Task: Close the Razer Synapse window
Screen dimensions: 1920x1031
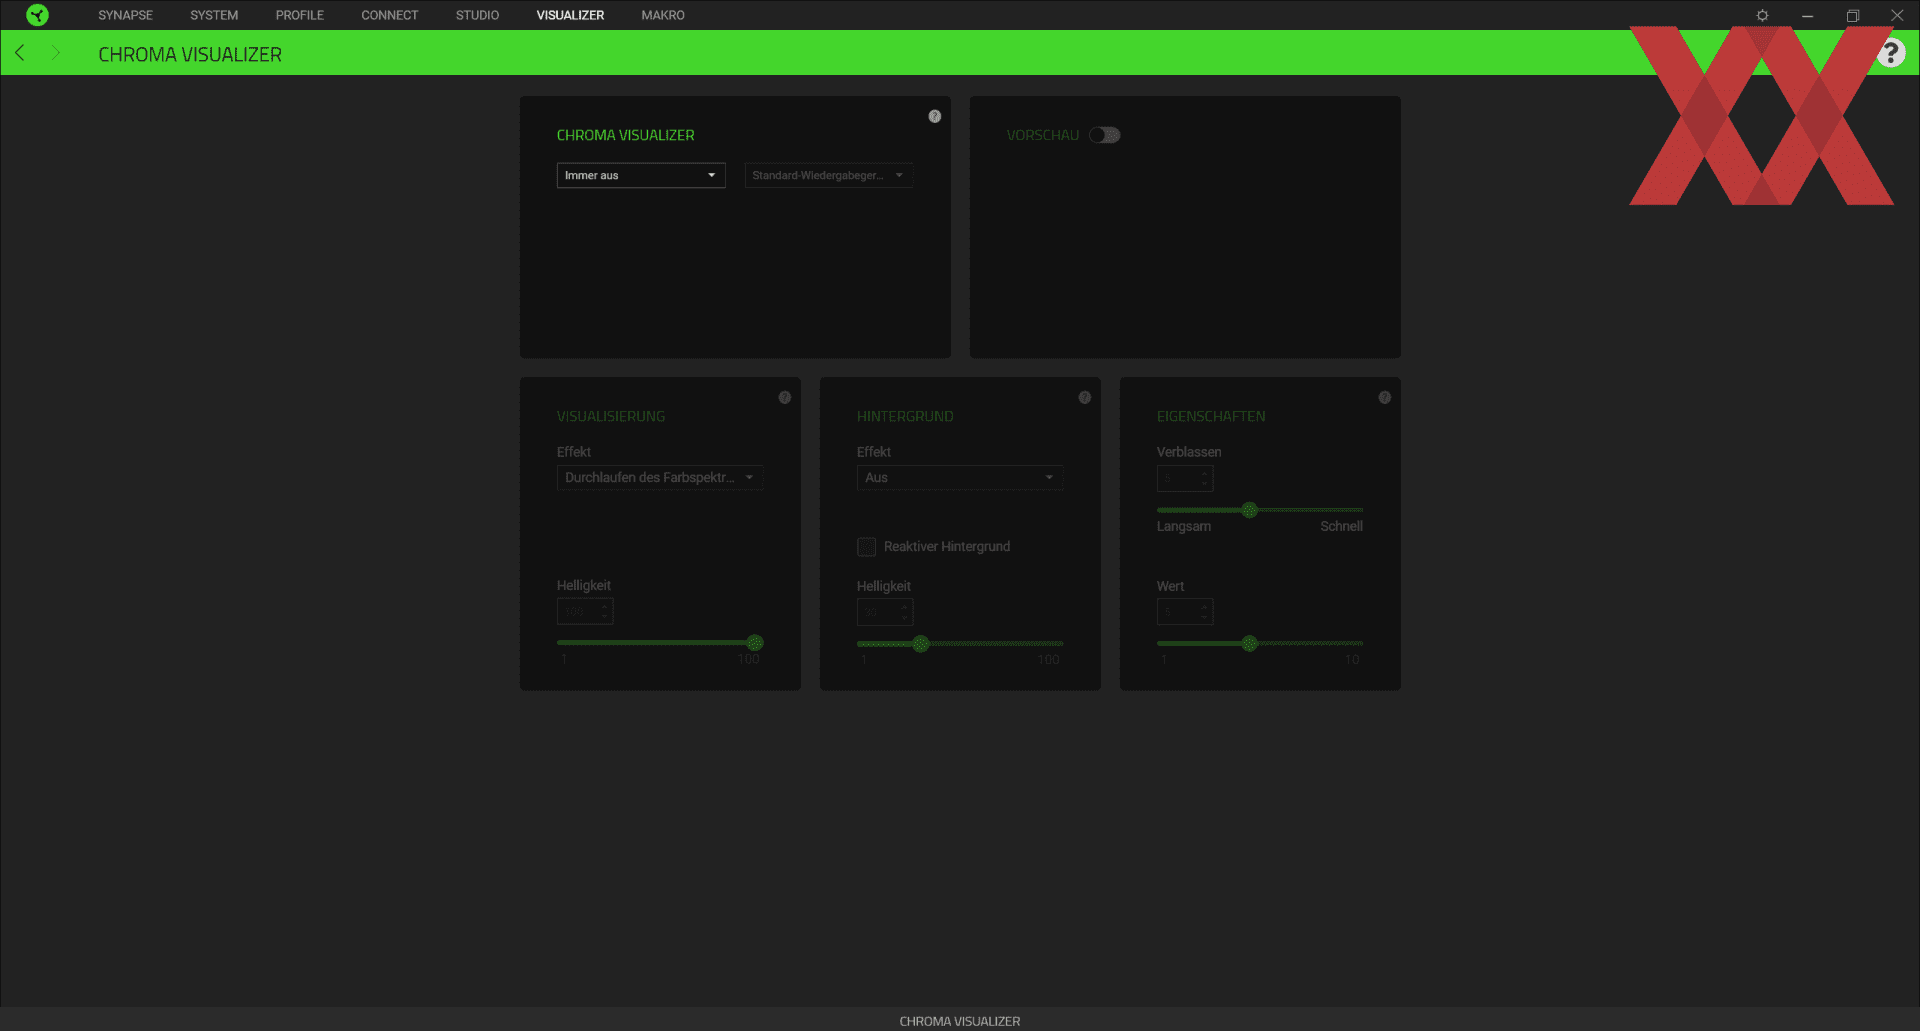Action: pos(1897,15)
